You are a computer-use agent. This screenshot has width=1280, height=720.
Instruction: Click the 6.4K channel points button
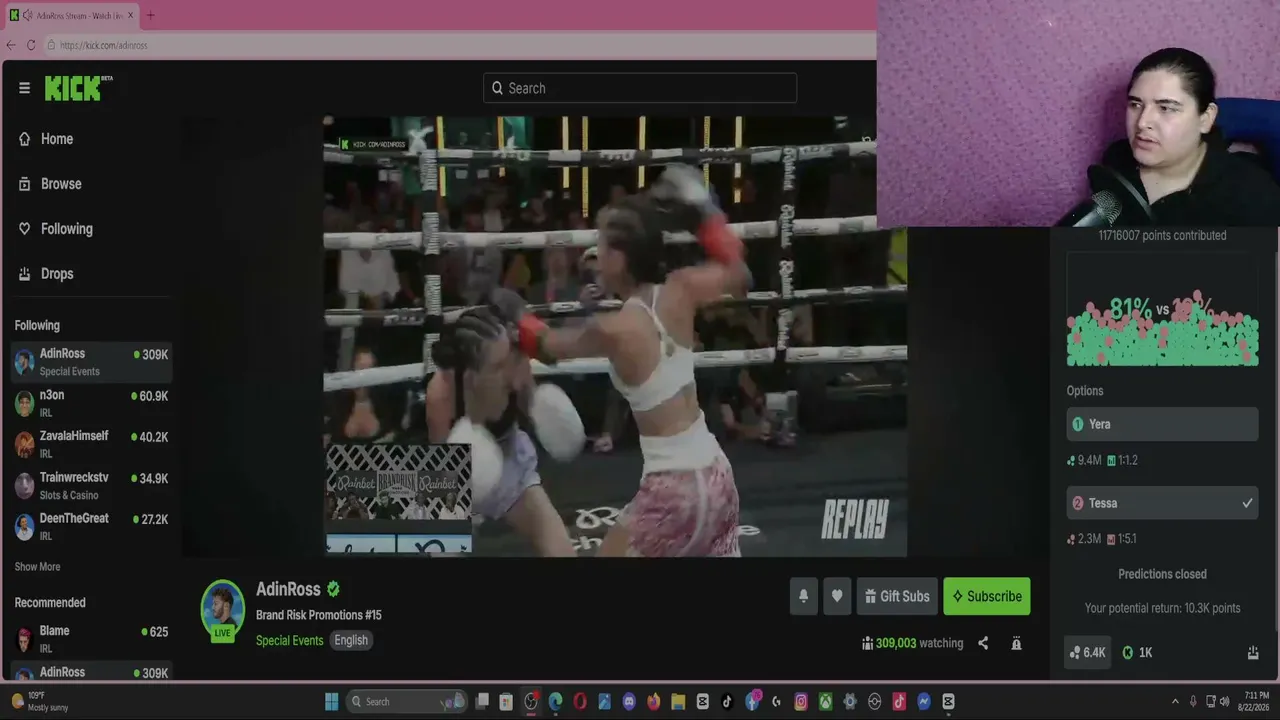point(1087,652)
